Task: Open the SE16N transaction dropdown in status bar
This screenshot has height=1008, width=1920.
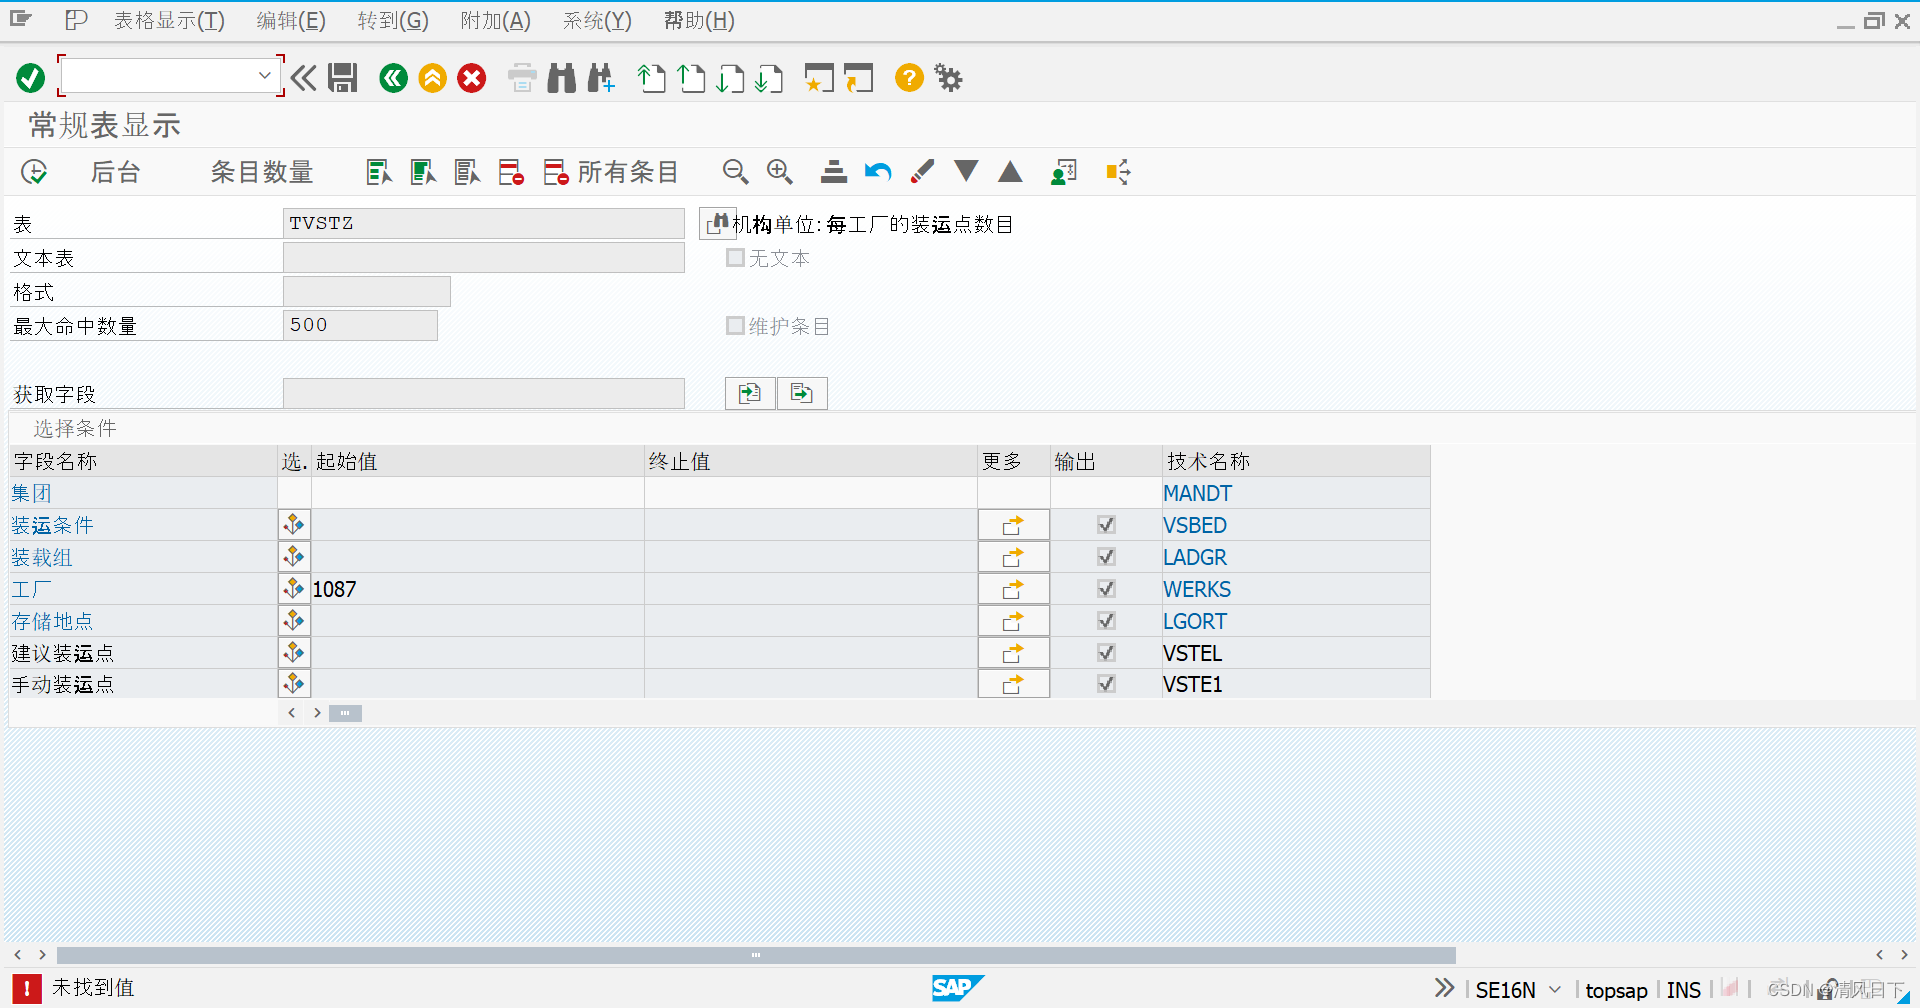Action: [1553, 989]
